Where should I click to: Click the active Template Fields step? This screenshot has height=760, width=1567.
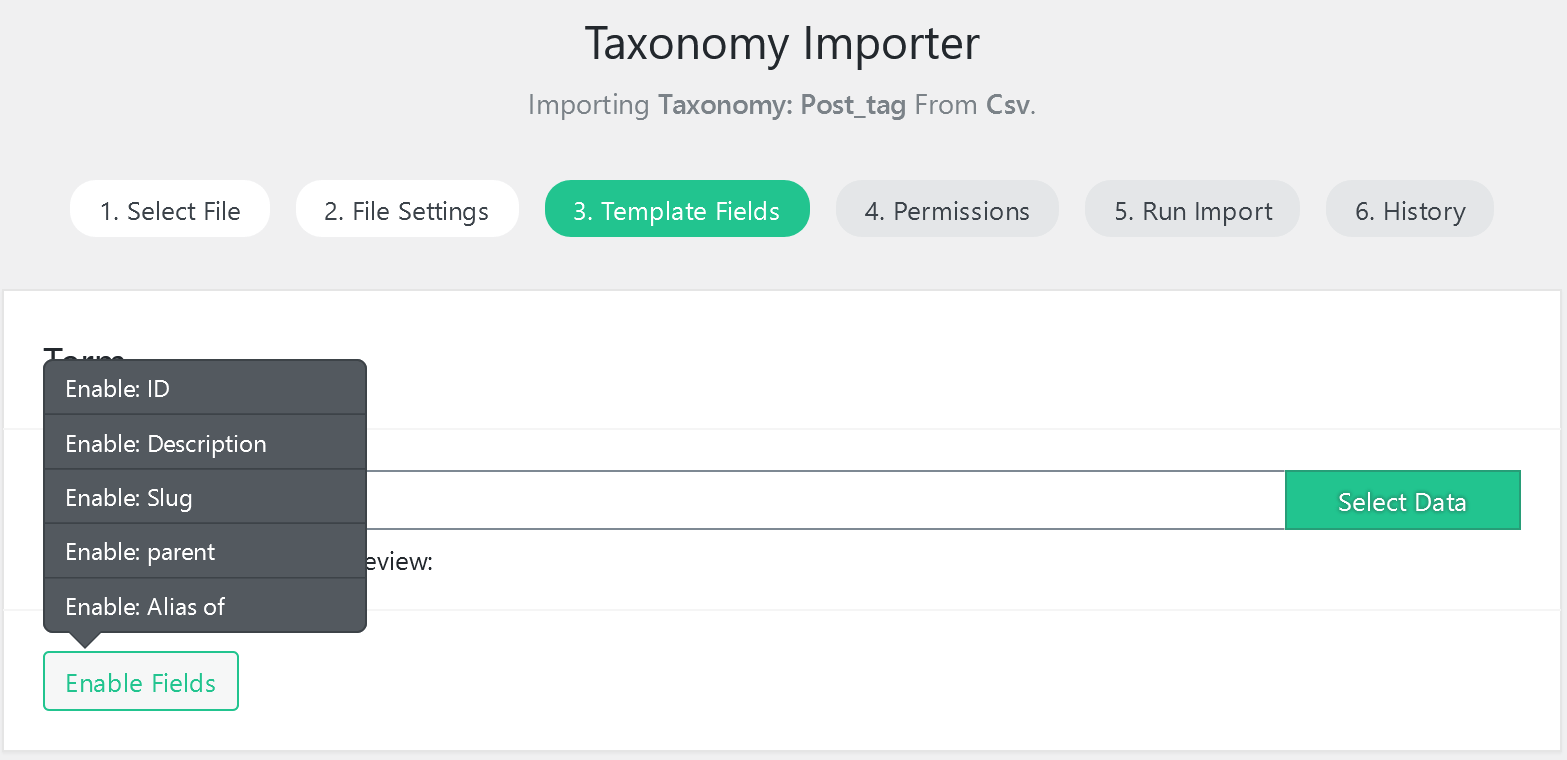coord(677,211)
